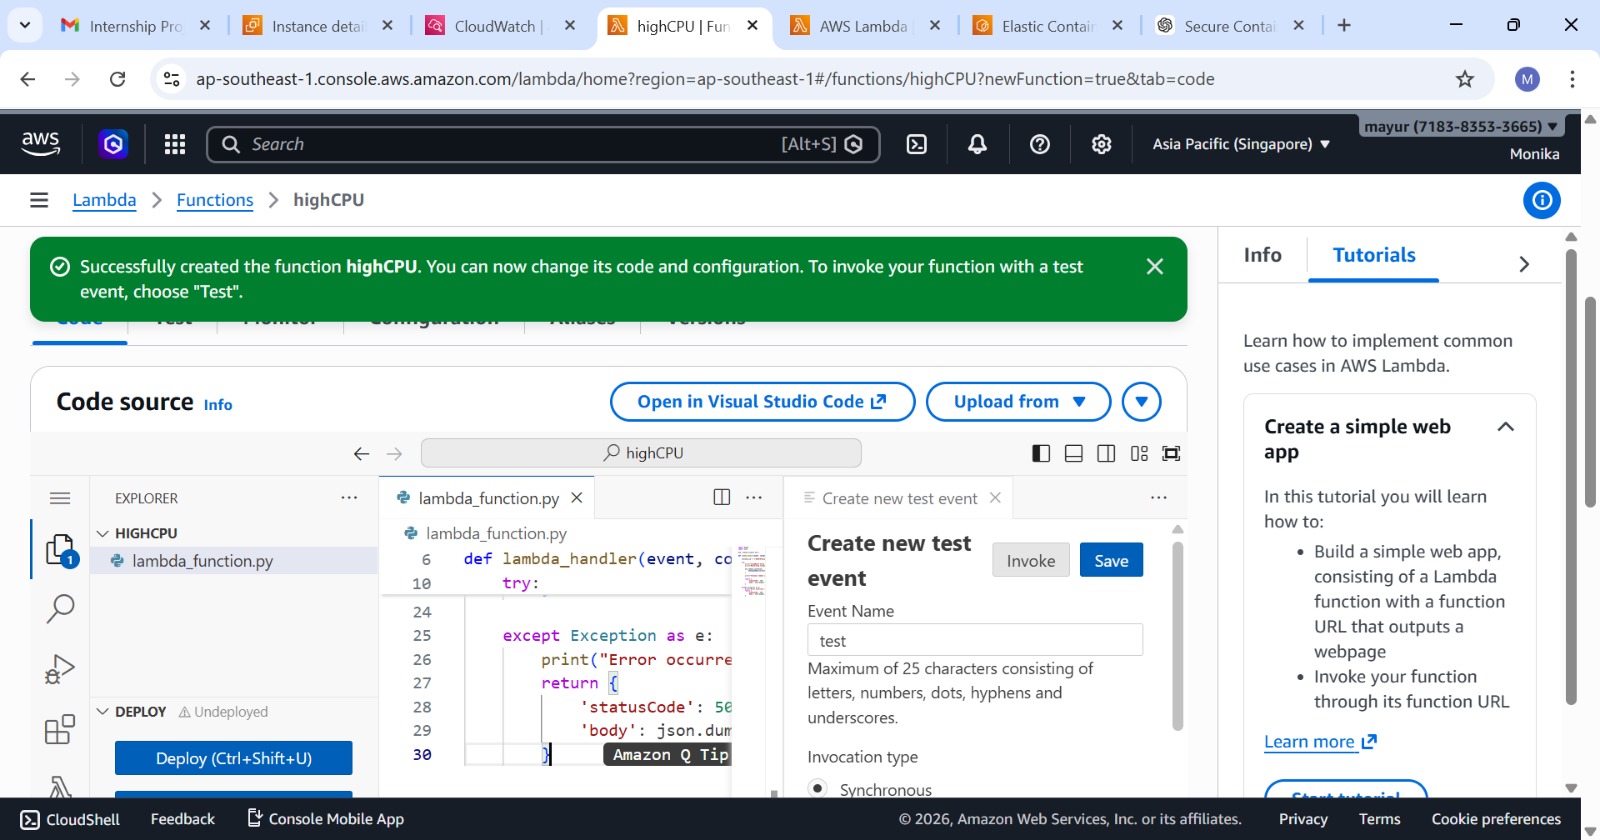The image size is (1600, 840).
Task: Toggle the primary sidebar layout icon
Action: (x=1041, y=454)
